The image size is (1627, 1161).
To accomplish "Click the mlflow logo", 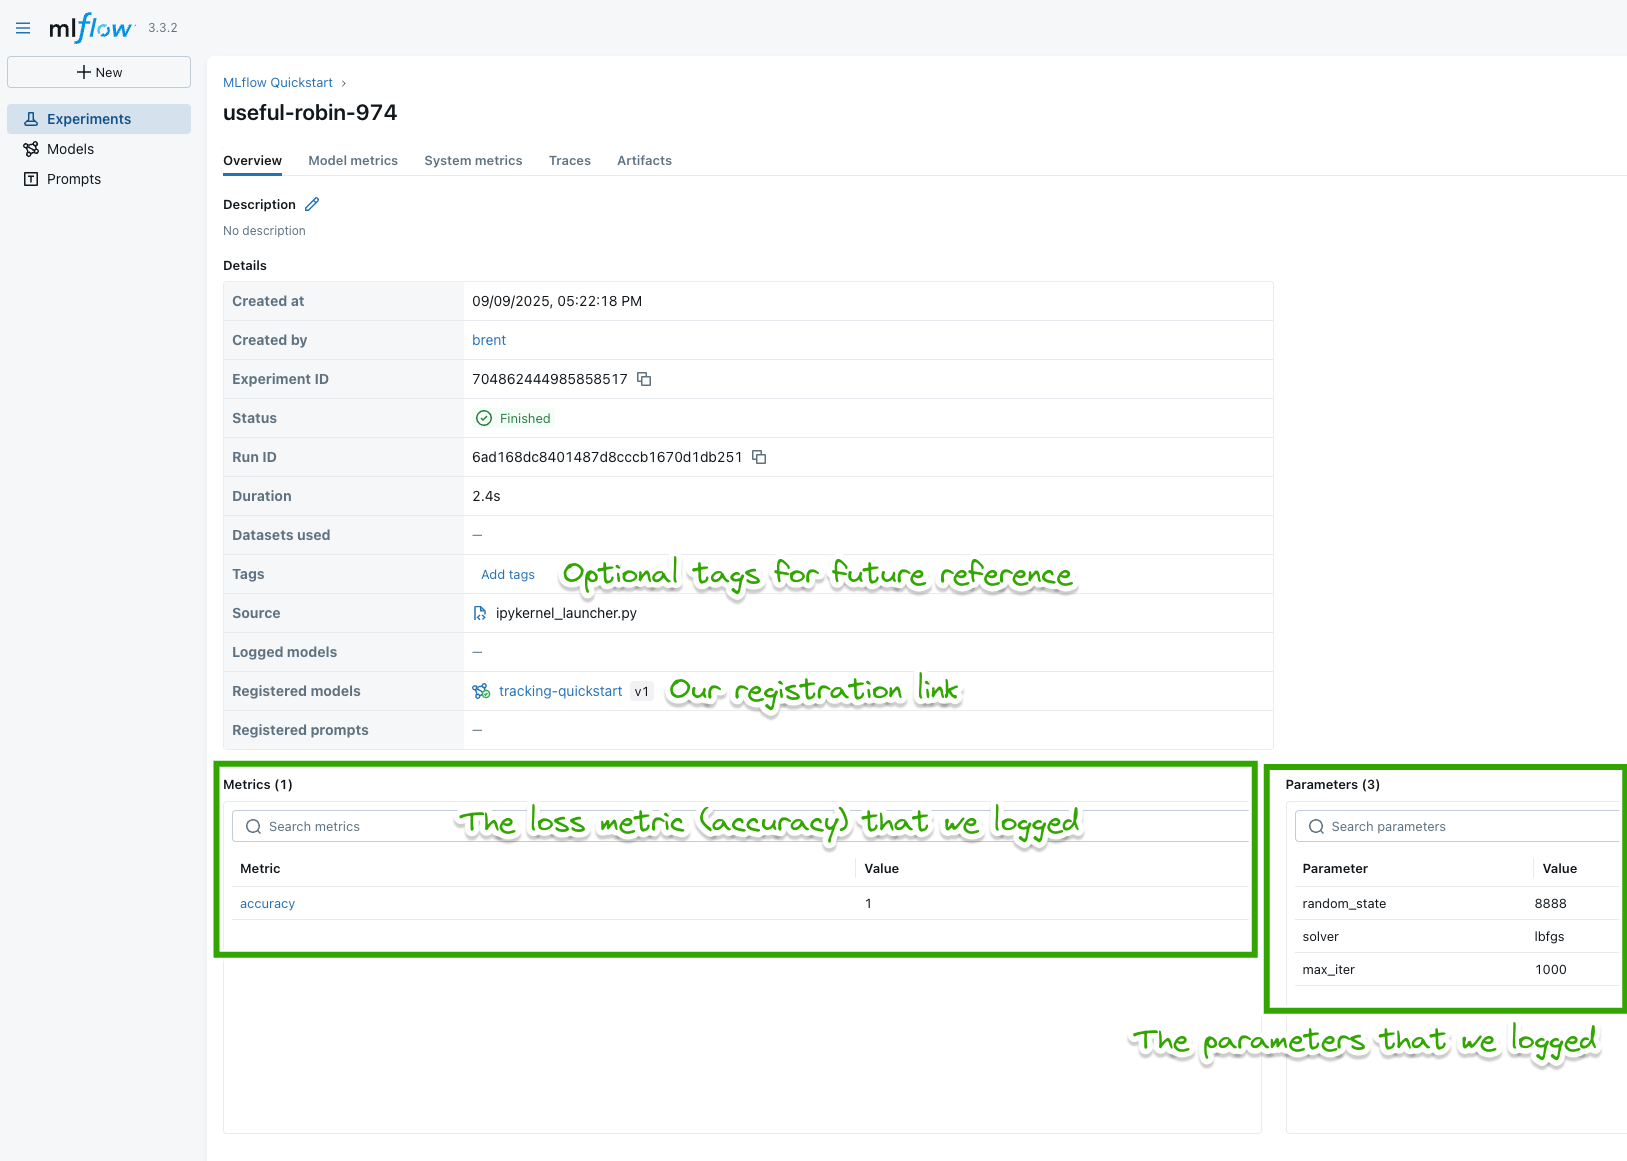I will [x=90, y=28].
